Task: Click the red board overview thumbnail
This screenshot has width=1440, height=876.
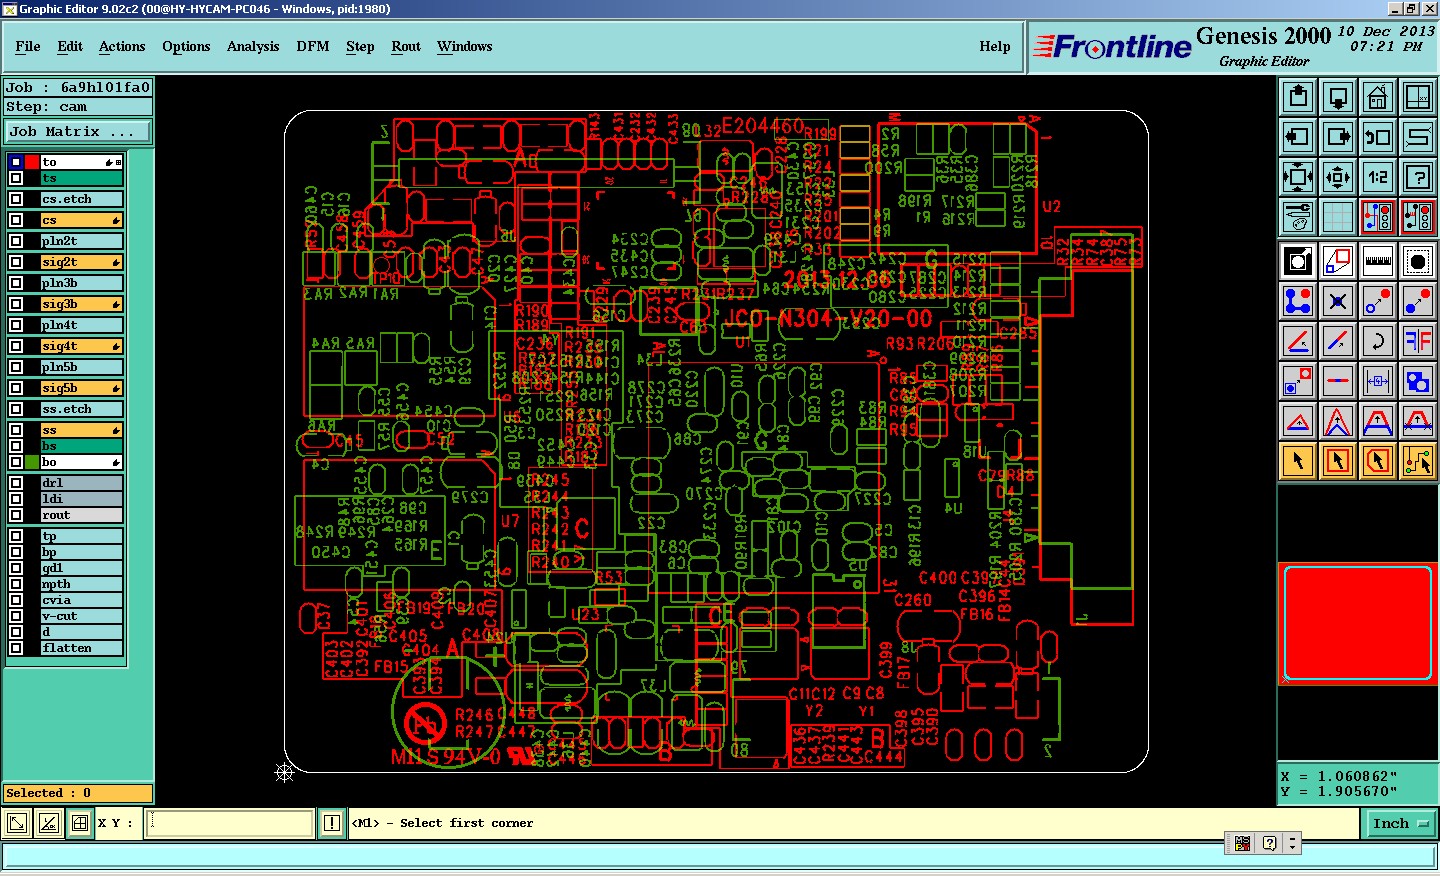Action: 1358,624
